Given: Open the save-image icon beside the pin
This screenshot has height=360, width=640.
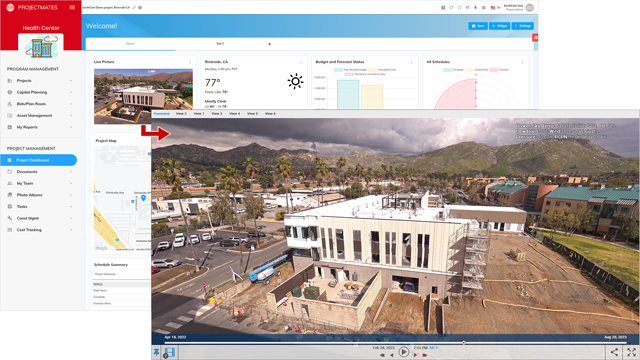Looking at the screenshot, I should pos(169,352).
